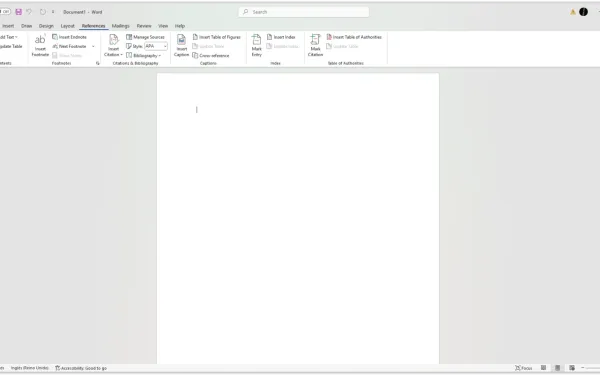Image resolution: width=600 pixels, height=375 pixels.
Task: Click the Mark Entry button
Action: (x=256, y=46)
